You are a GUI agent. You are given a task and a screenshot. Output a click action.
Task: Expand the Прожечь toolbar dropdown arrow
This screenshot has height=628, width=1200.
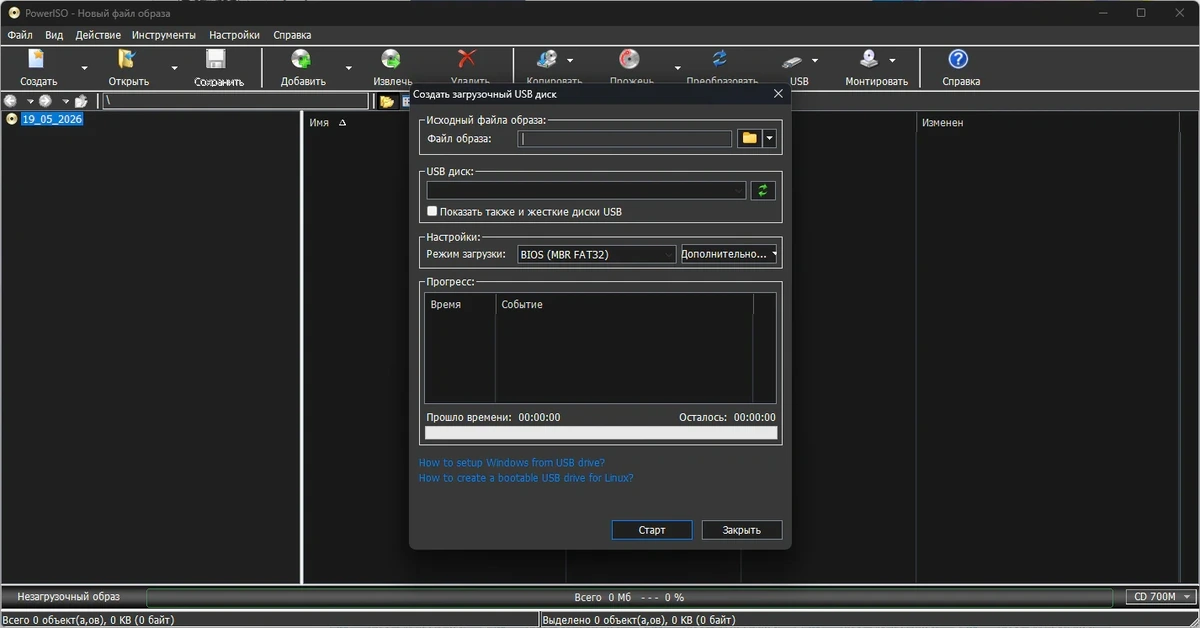[677, 68]
